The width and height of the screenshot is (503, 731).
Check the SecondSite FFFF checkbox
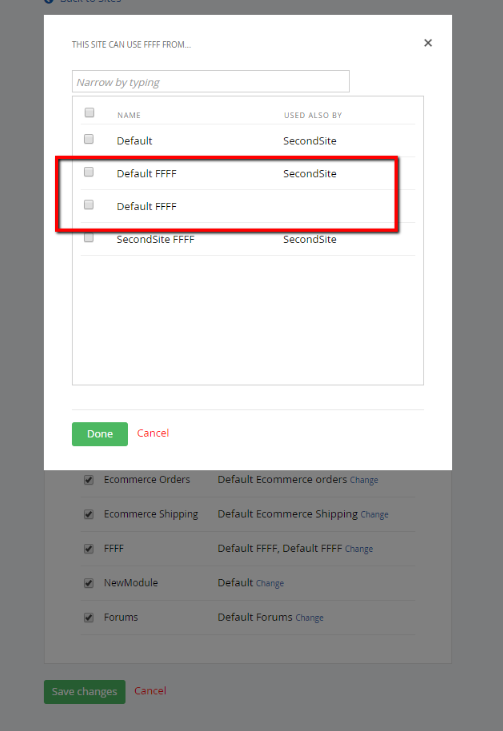pyautogui.click(x=89, y=238)
